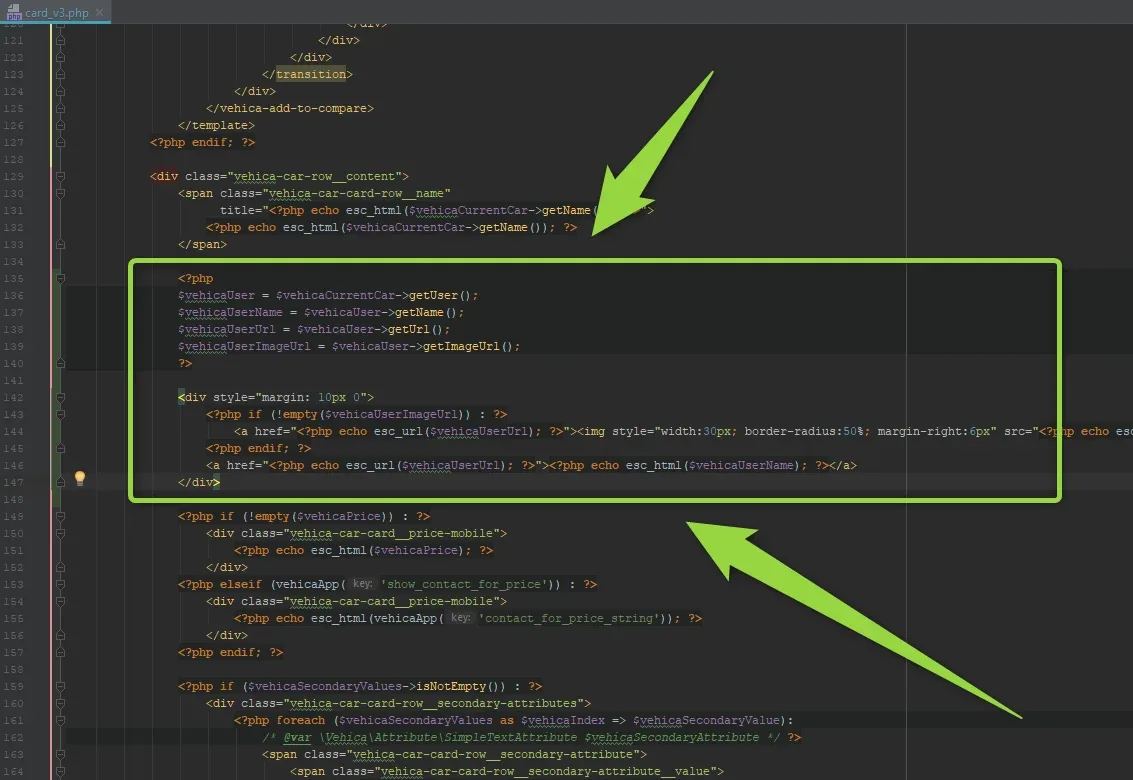Image resolution: width=1133 pixels, height=780 pixels.
Task: Click the PHP file icon on the card_v3.php tab
Action: [13, 12]
